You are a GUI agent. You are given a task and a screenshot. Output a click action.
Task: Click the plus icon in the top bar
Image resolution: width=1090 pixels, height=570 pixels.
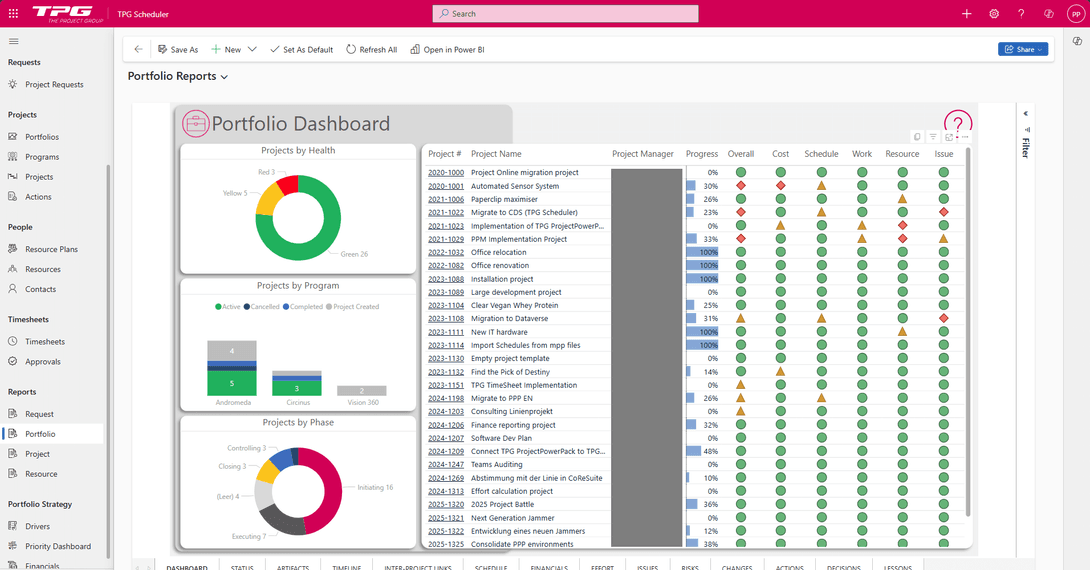click(x=966, y=13)
